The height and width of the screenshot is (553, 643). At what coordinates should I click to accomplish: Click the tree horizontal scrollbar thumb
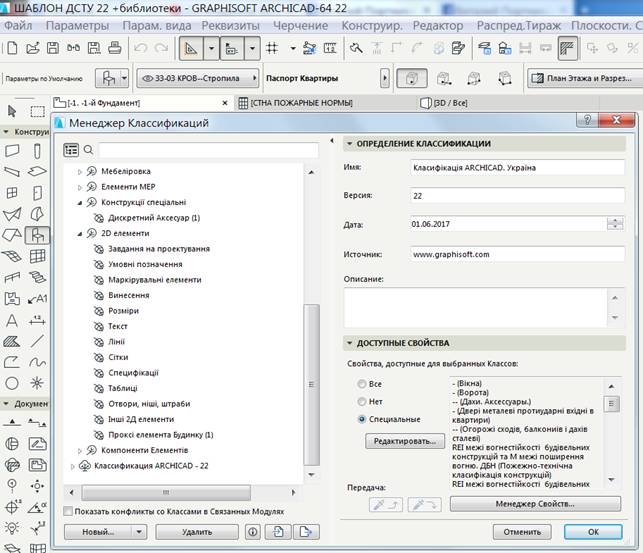(166, 492)
